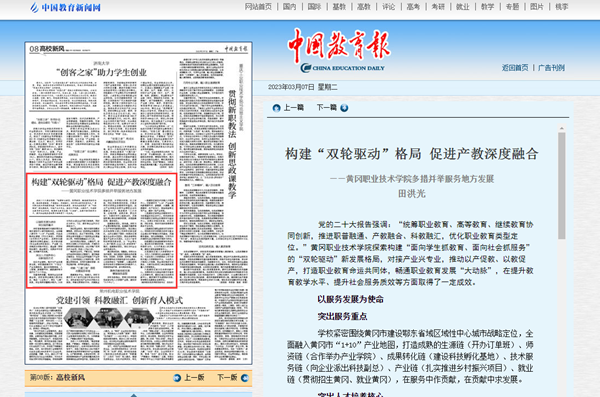Follow the 返回首页 link
The height and width of the screenshot is (397, 600).
pyautogui.click(x=515, y=68)
